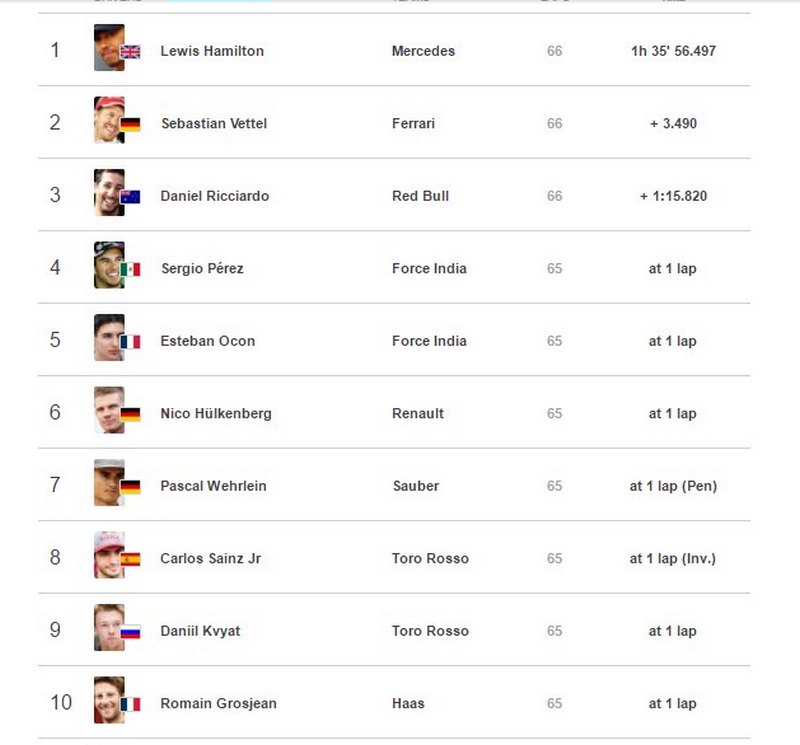Select the Daniel Ricciardo driver name
This screenshot has height=745, width=800.
(x=214, y=196)
